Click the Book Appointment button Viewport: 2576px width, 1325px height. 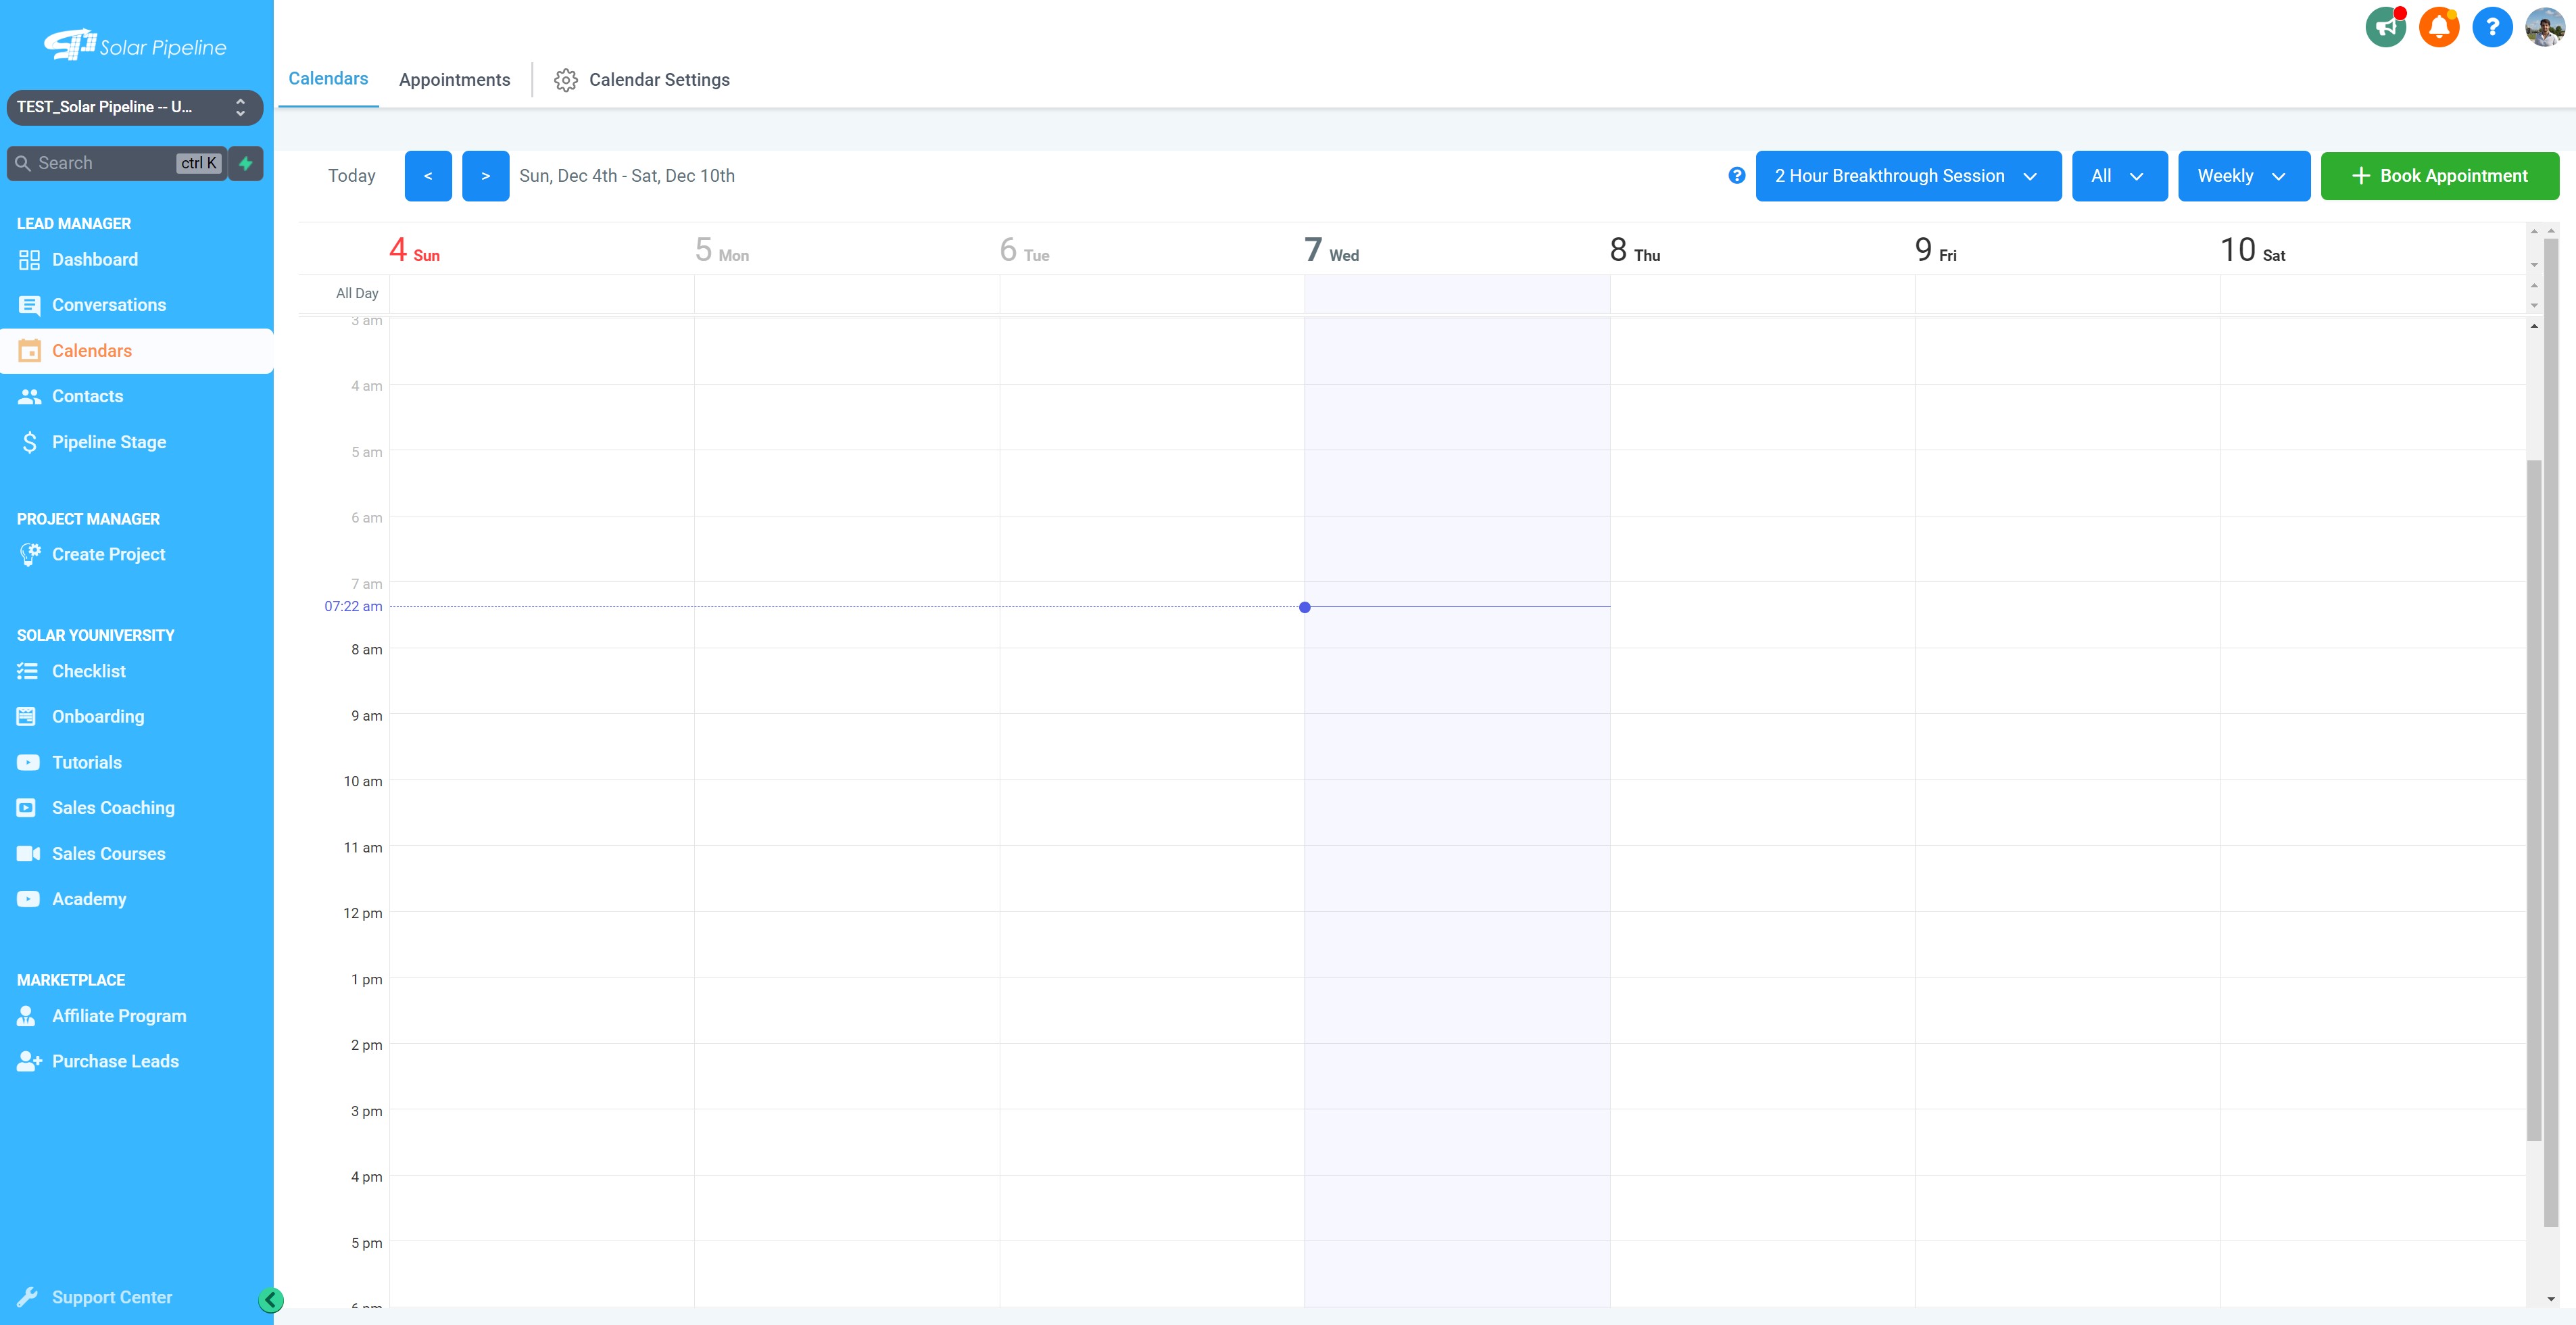point(2440,175)
